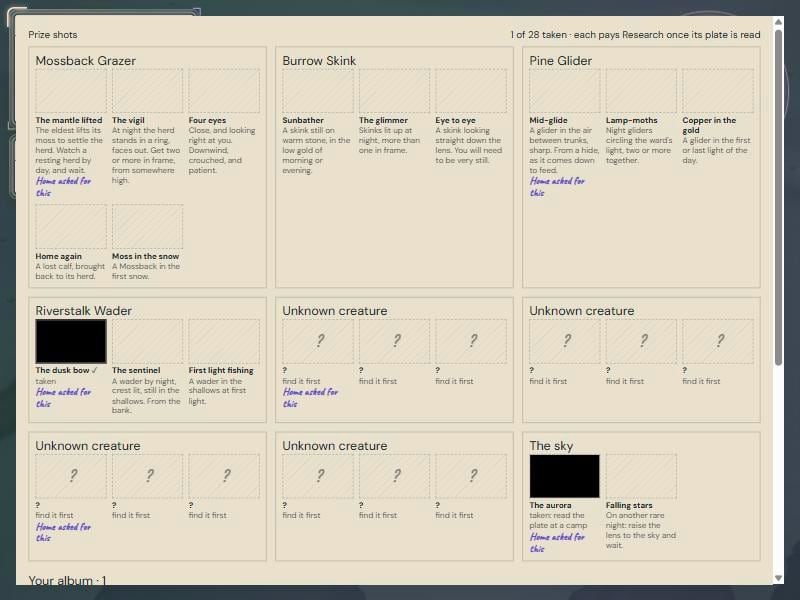This screenshot has width=800, height=600.
Task: Click the vertical scrollbar thumb
Action: point(778,197)
